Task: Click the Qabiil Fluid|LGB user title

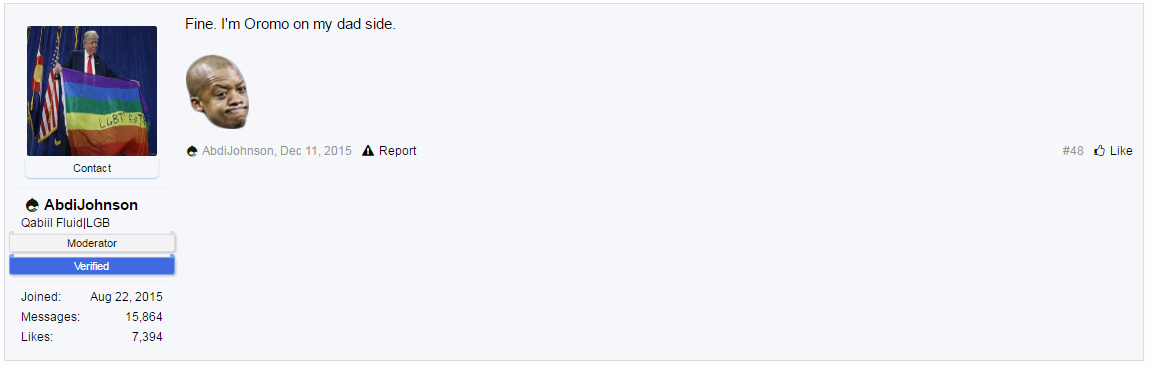Action: (65, 223)
